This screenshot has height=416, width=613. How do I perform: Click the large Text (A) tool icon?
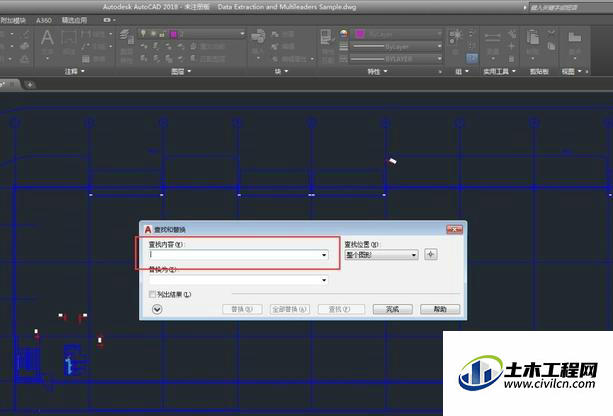coord(47,38)
